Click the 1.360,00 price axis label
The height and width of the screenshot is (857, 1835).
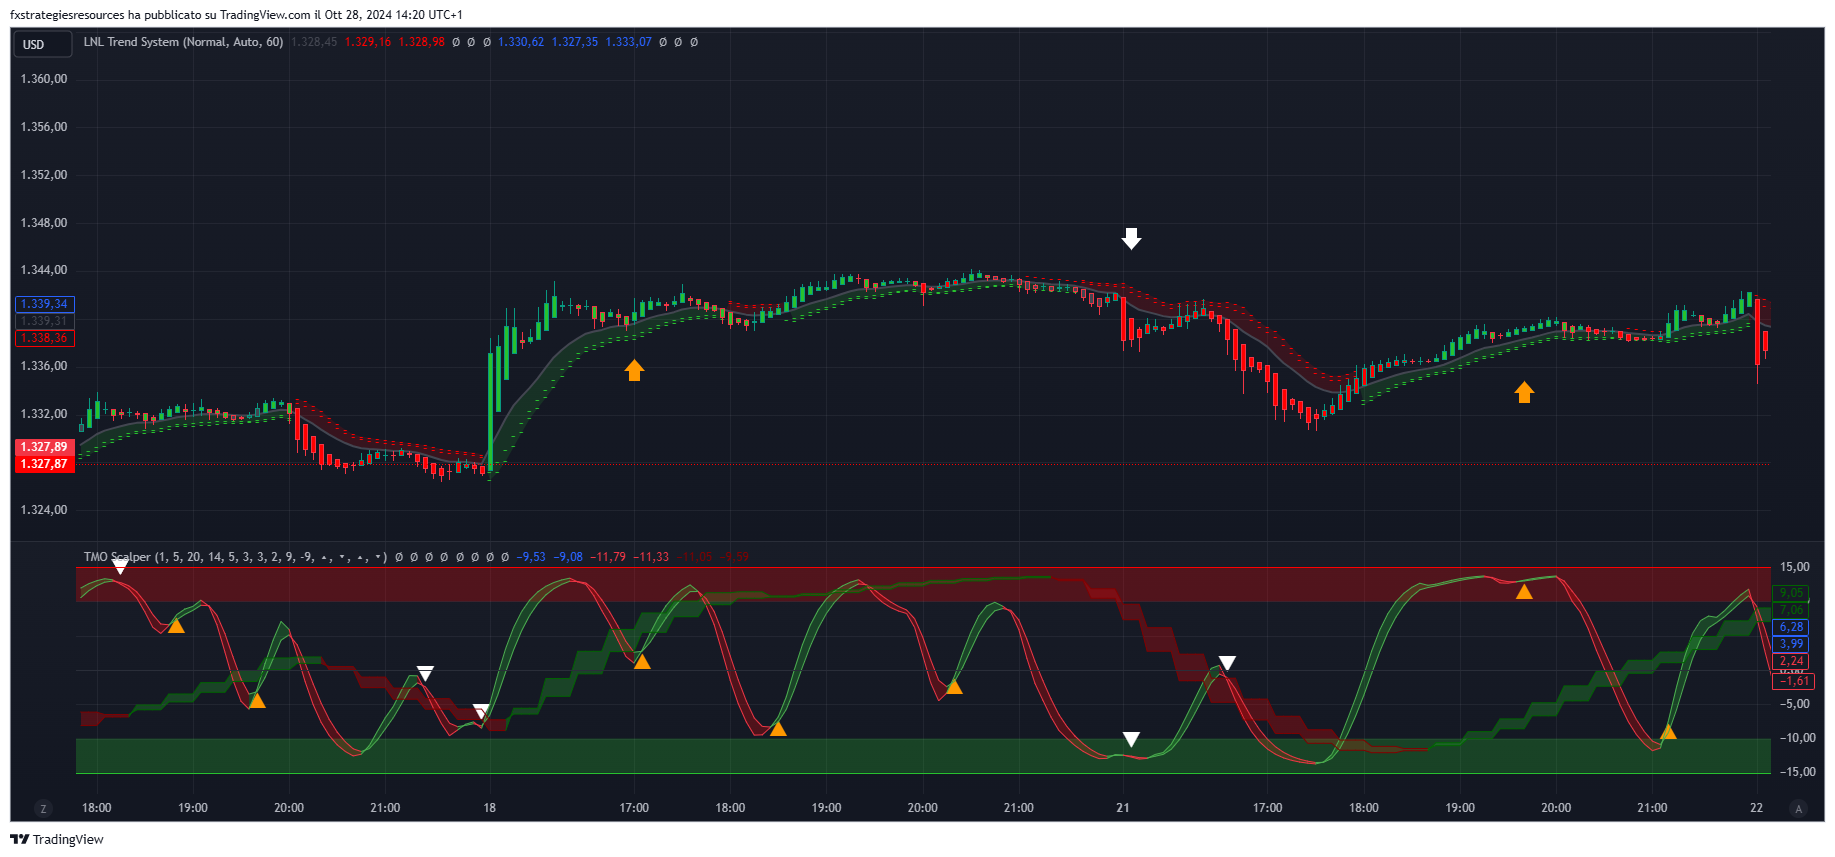click(44, 79)
